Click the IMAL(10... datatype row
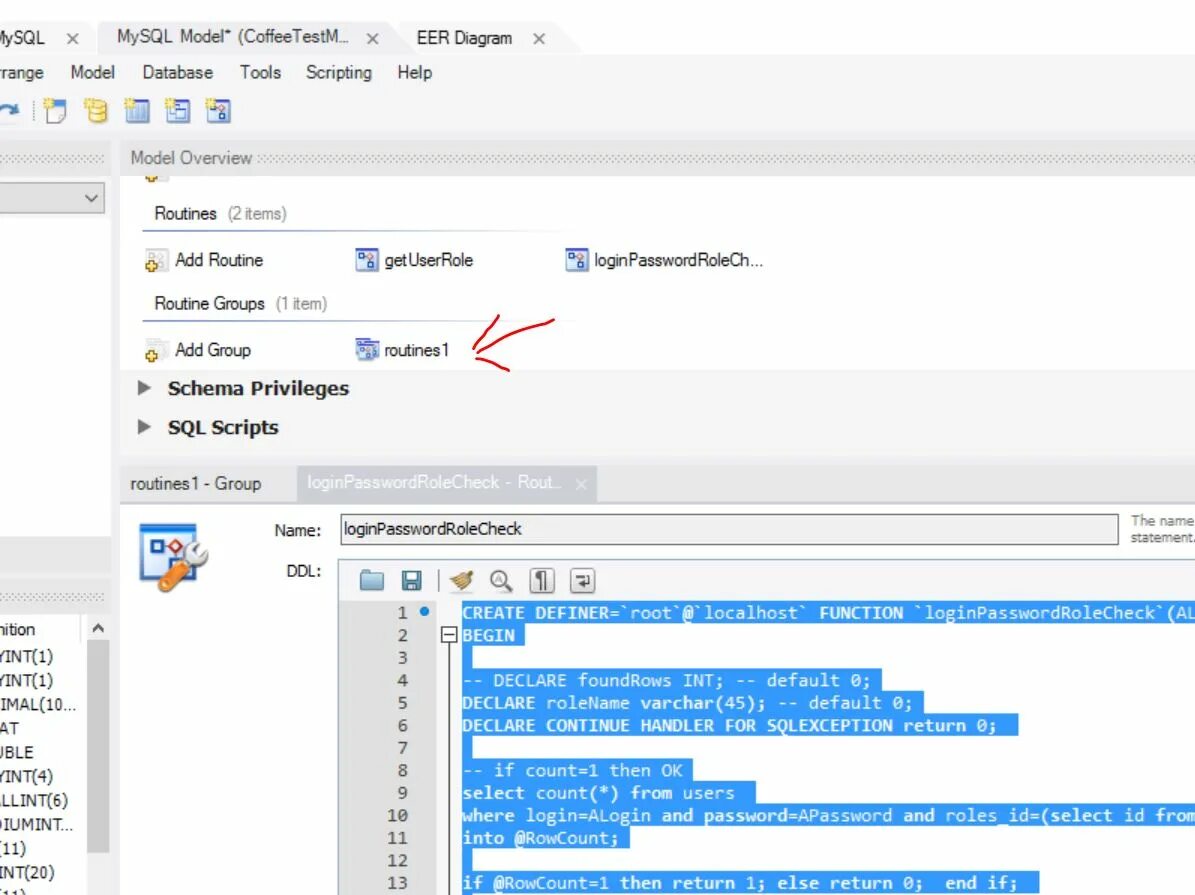Screen dimensions: 1195x895 [38, 704]
